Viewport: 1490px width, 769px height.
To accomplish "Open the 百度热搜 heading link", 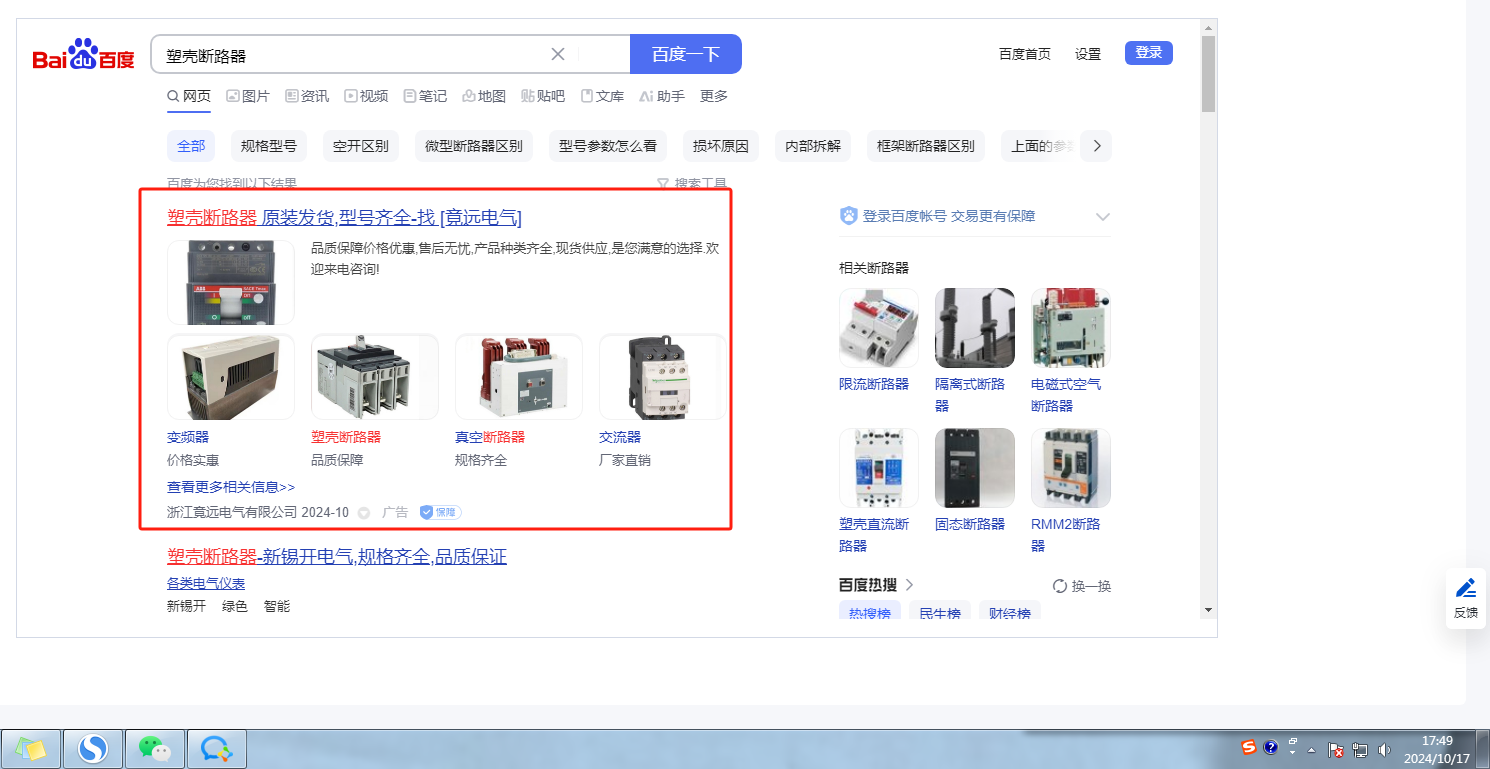I will tap(877, 585).
